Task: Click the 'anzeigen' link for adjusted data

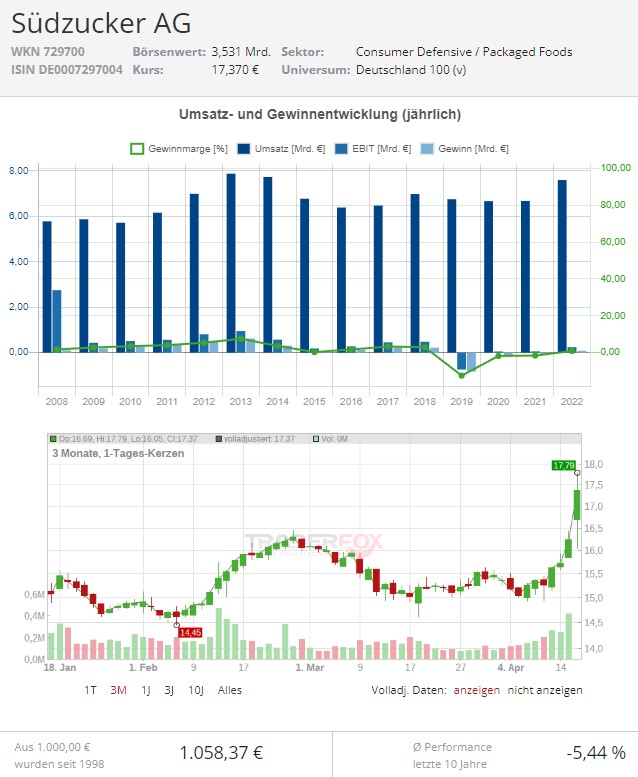Action: [x=477, y=689]
